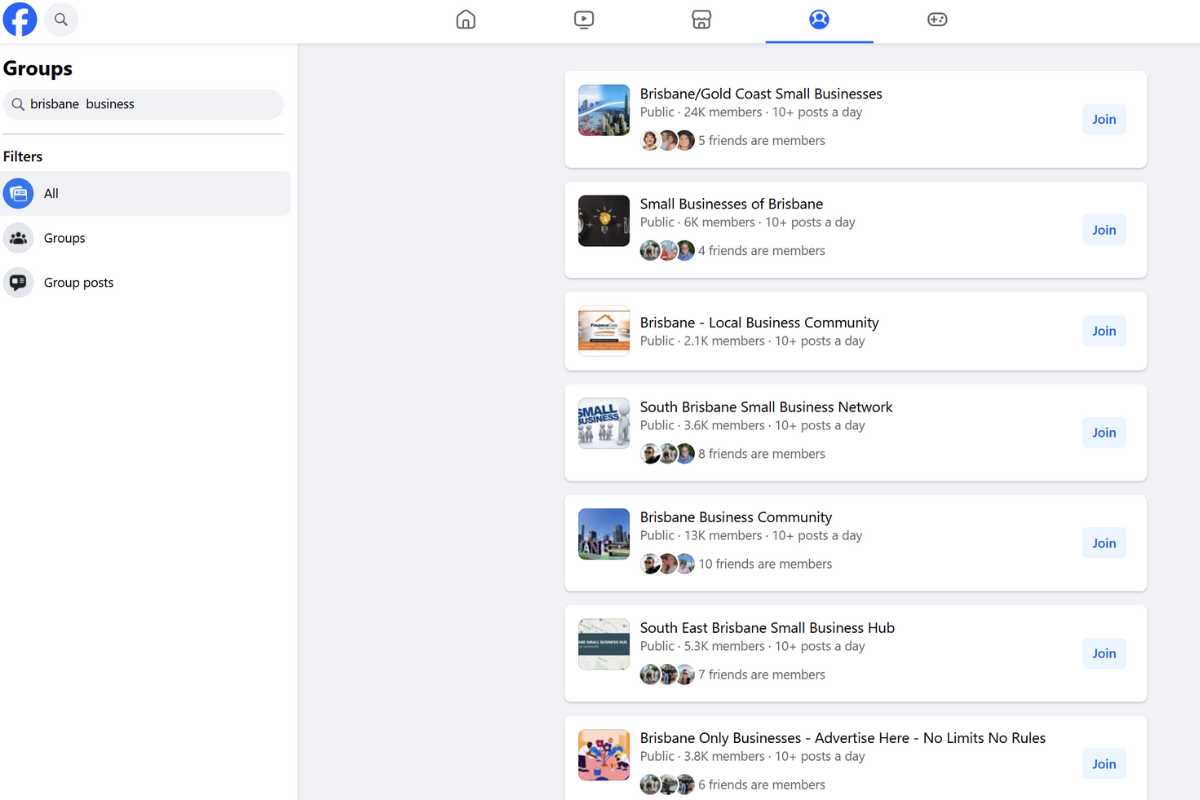
Task: Open the Facebook search magnifier button
Action: [61, 19]
